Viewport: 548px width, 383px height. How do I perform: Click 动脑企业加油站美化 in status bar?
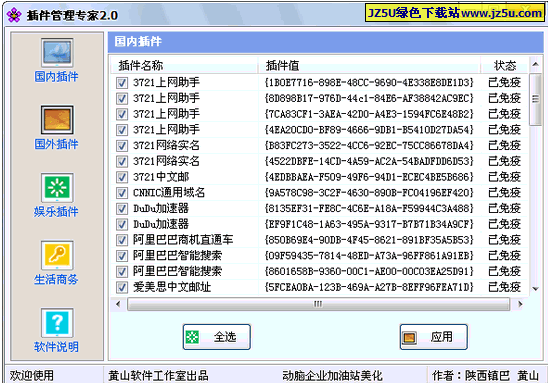tap(332, 376)
